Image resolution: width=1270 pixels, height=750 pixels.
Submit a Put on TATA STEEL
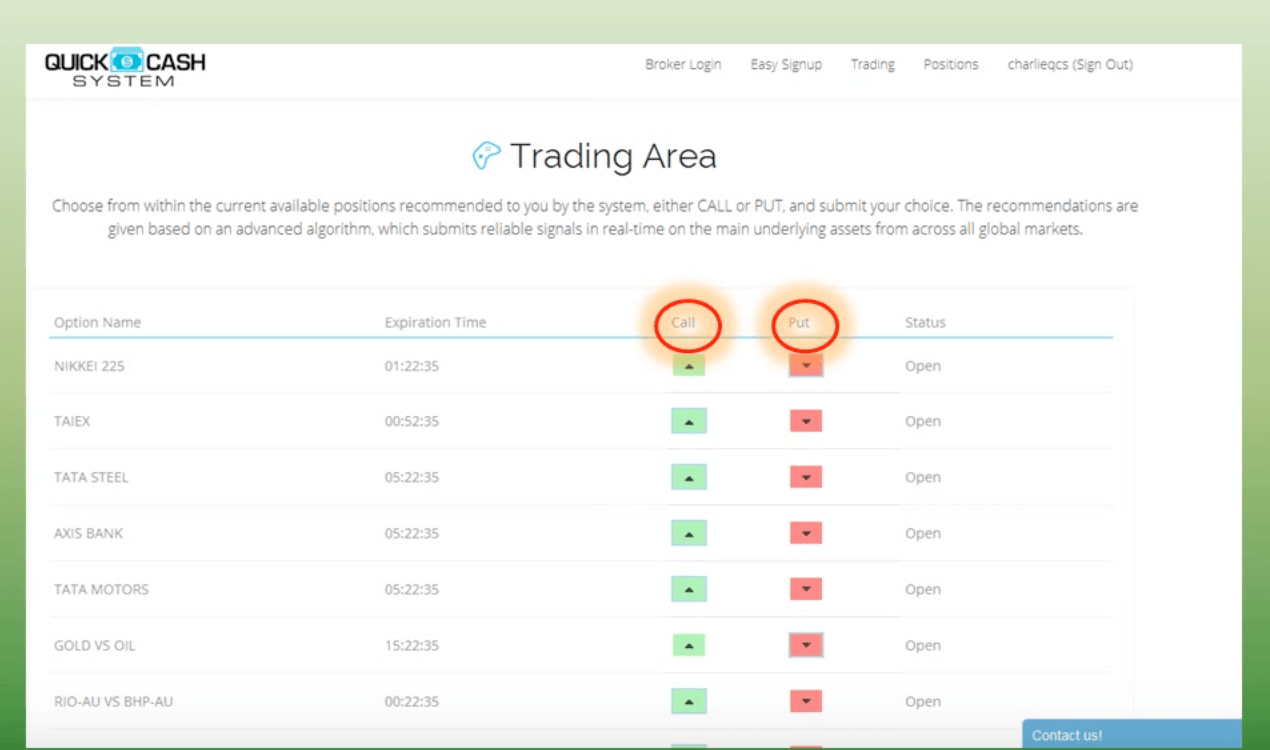pos(806,478)
